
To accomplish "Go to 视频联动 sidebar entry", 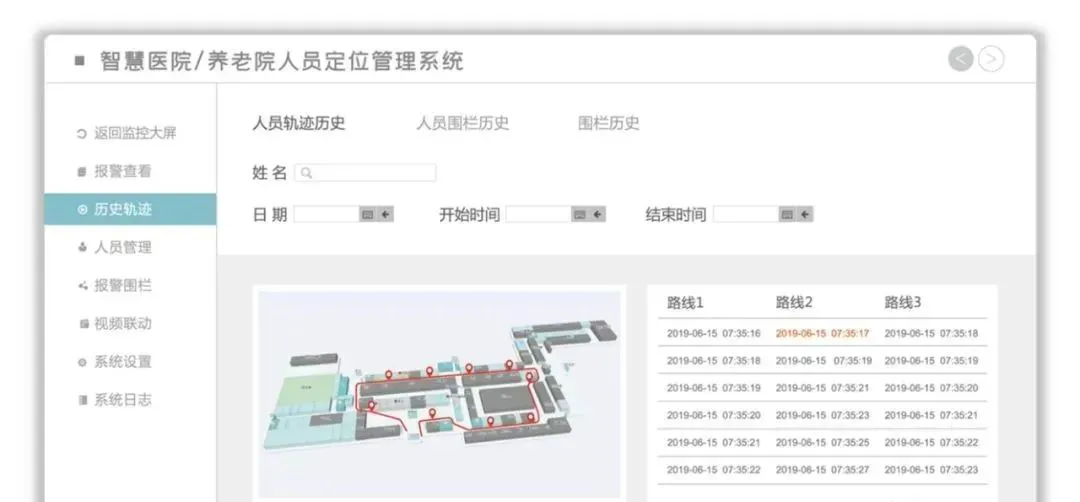I will 122,323.
